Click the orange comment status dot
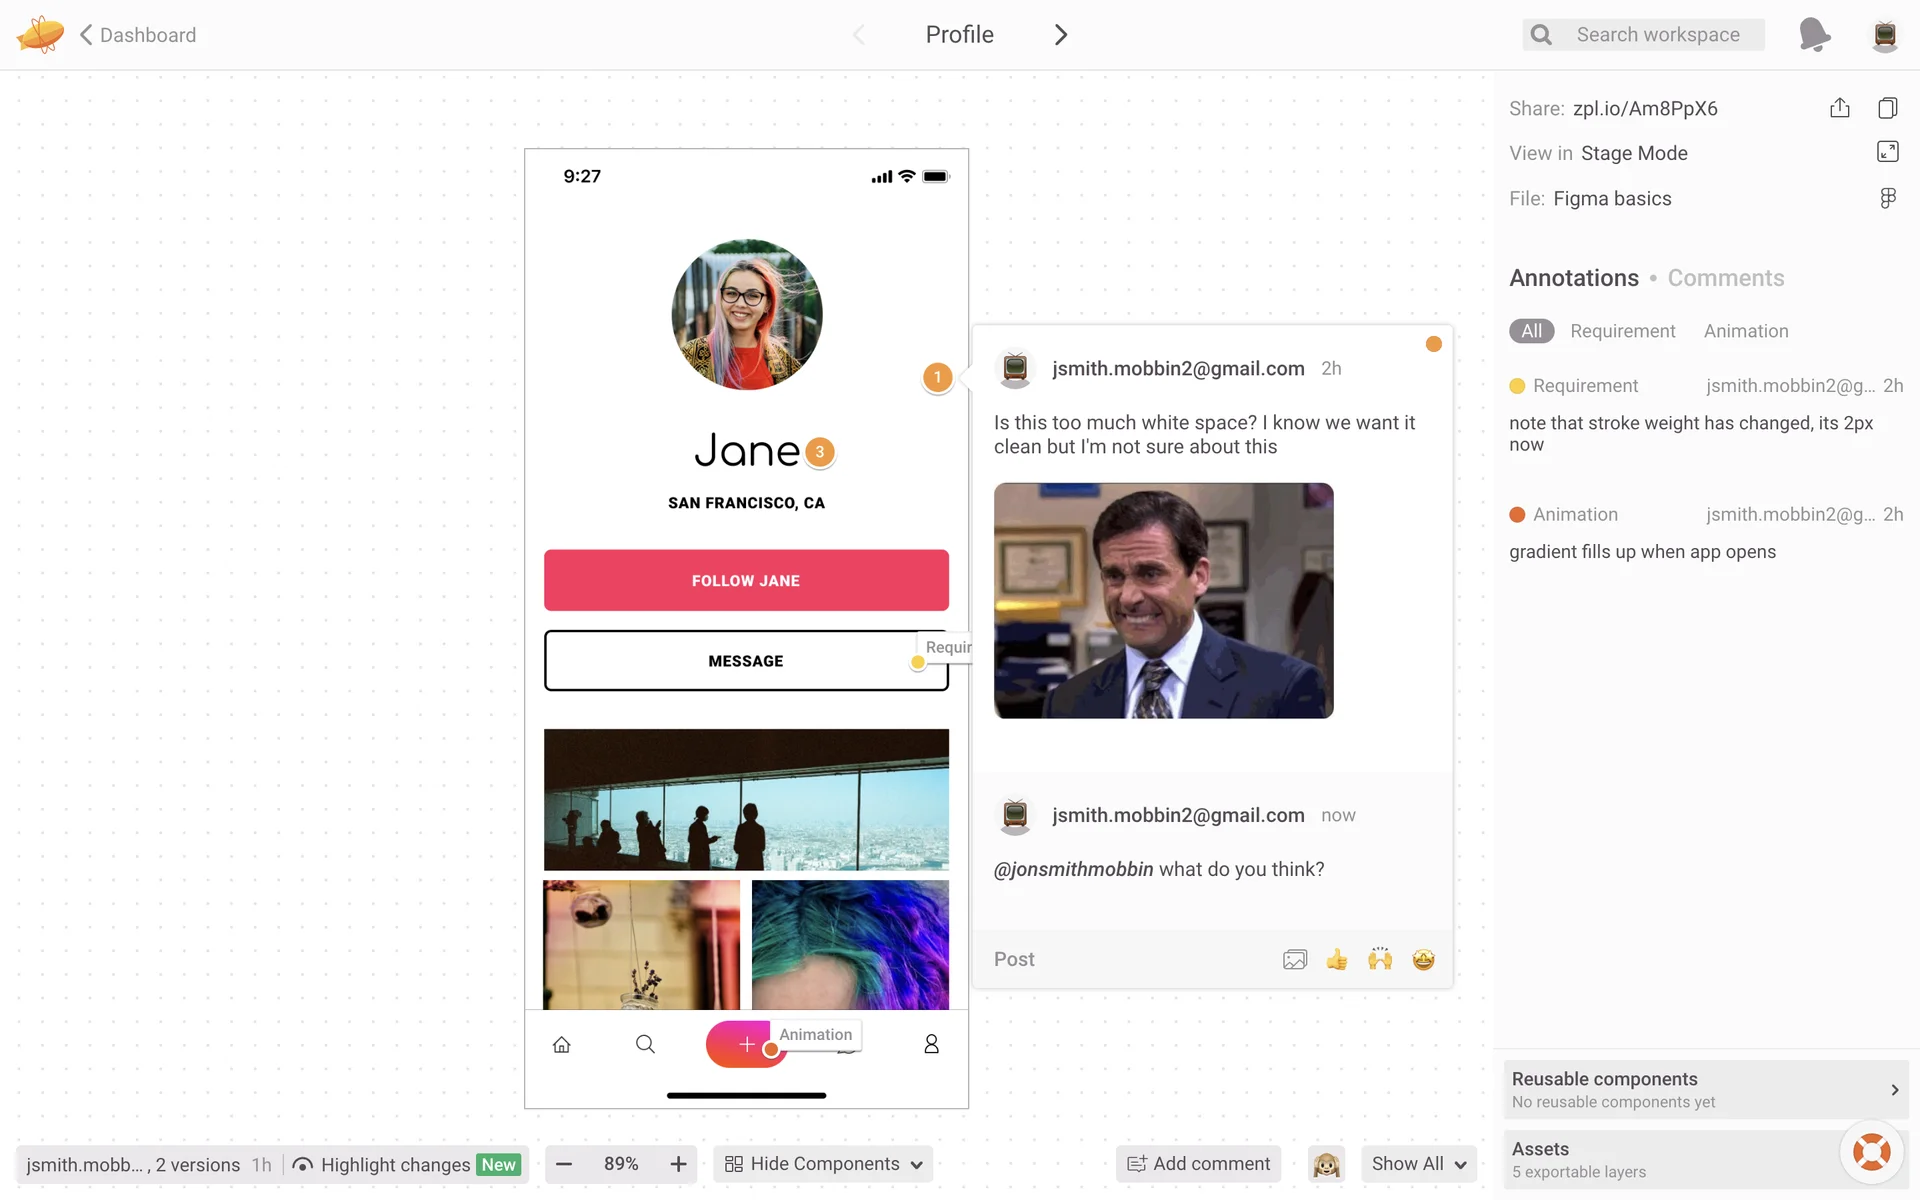This screenshot has width=1920, height=1200. (x=1433, y=344)
